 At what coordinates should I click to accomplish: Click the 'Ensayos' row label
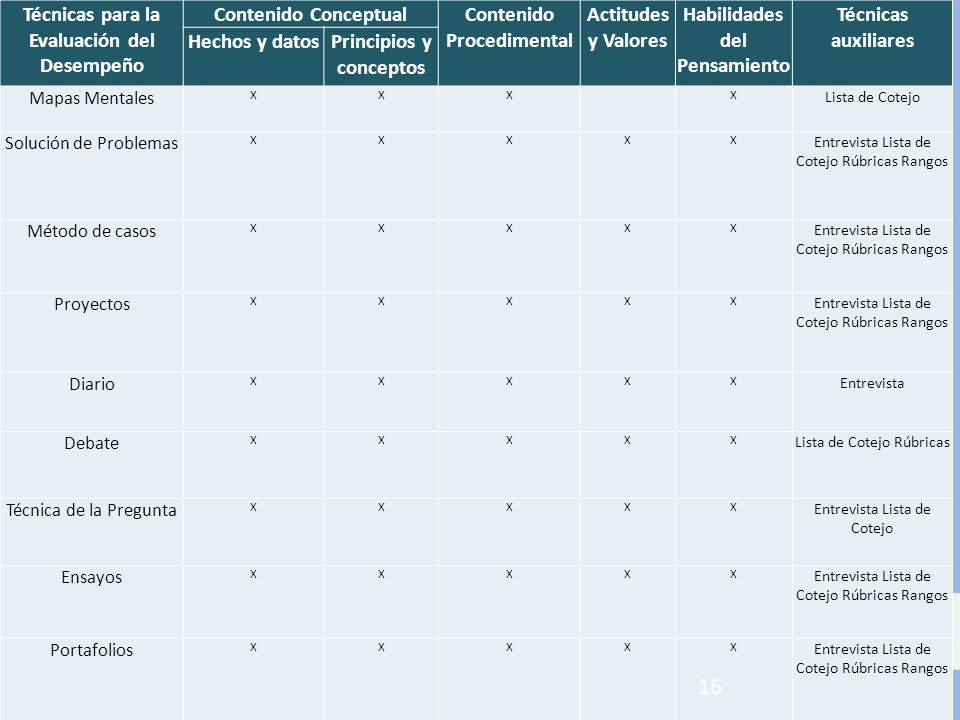pos(92,577)
